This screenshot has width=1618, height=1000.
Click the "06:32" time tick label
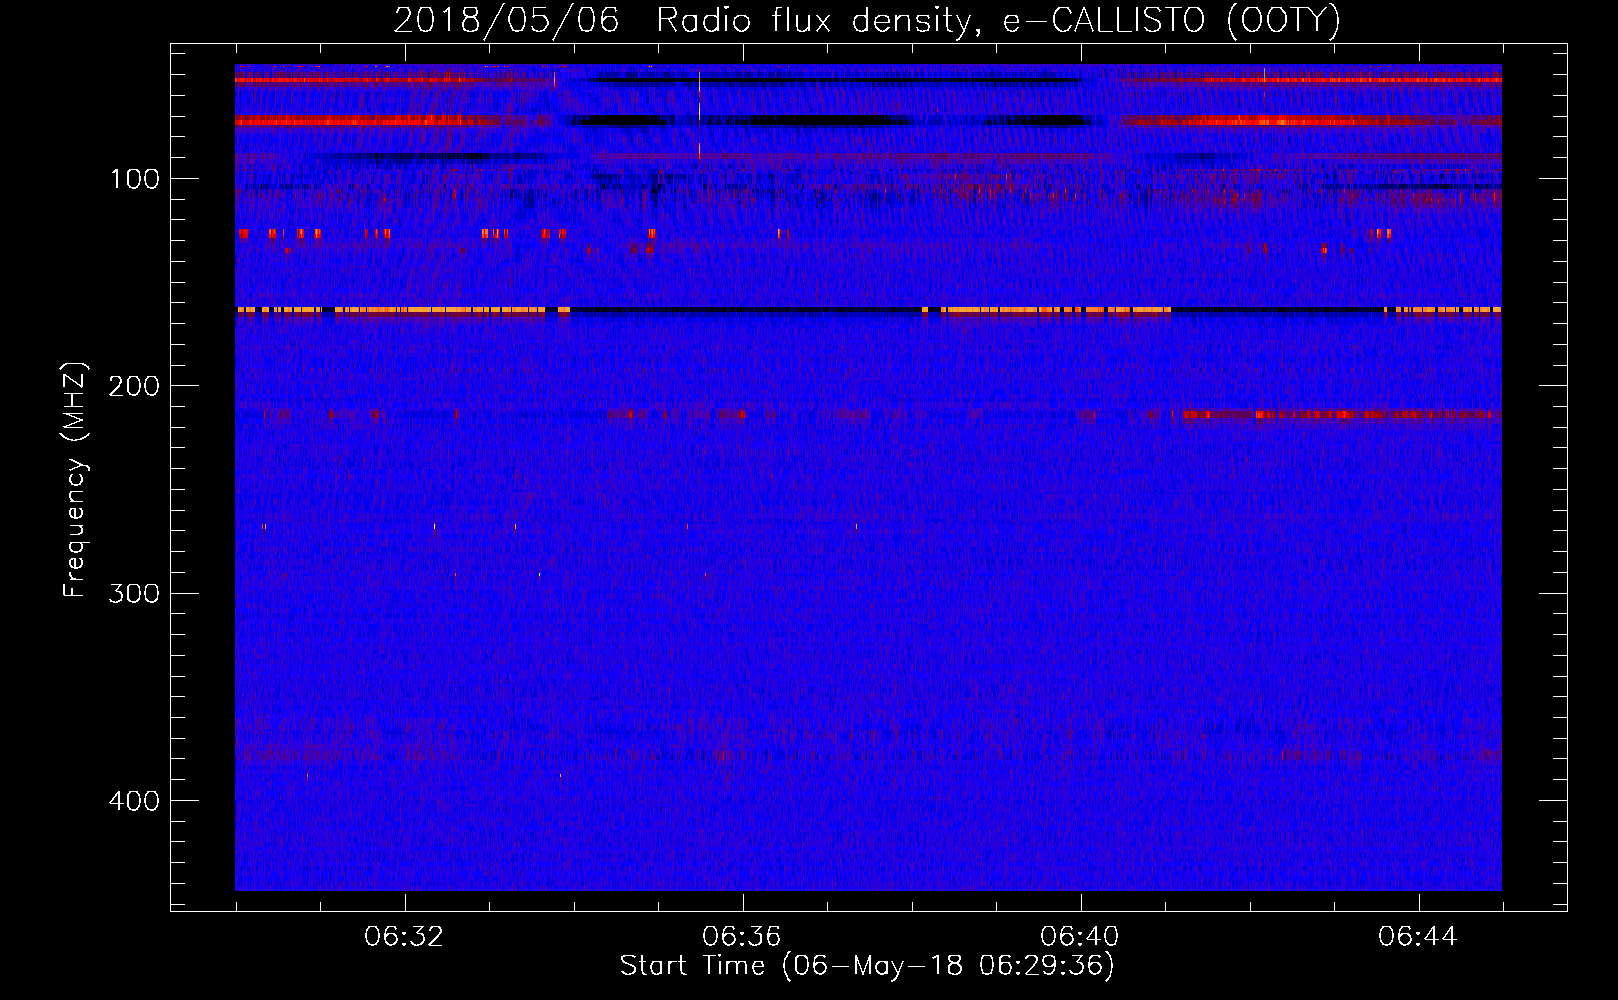(404, 936)
